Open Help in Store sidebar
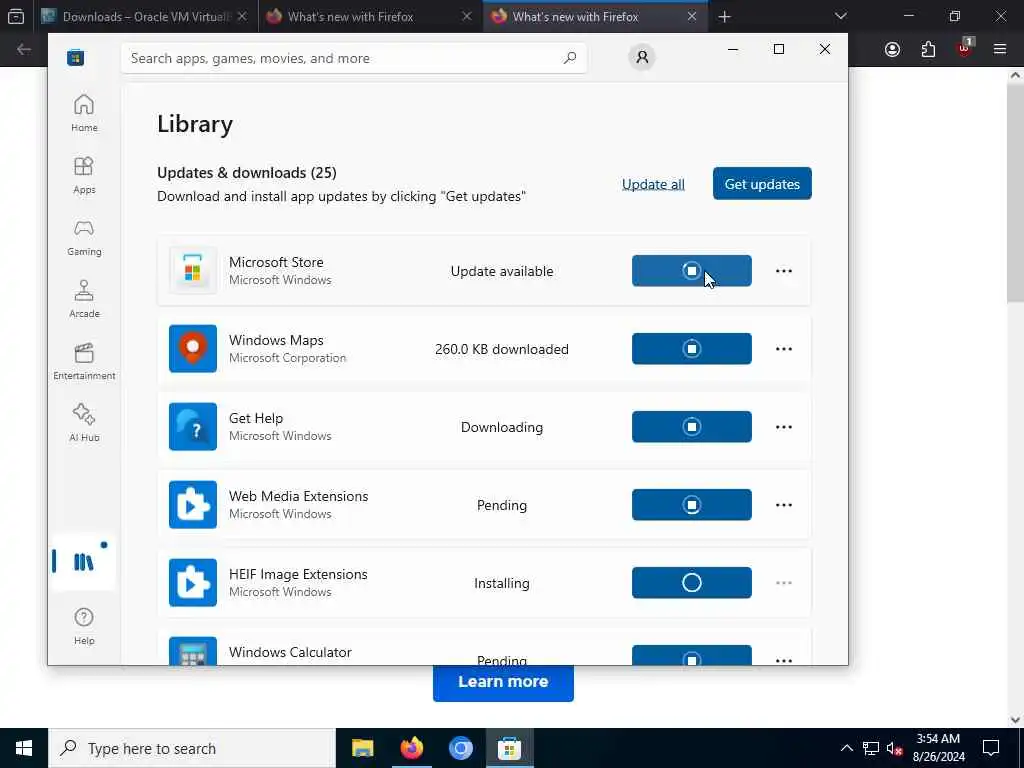The height and width of the screenshot is (768, 1024). pyautogui.click(x=84, y=626)
